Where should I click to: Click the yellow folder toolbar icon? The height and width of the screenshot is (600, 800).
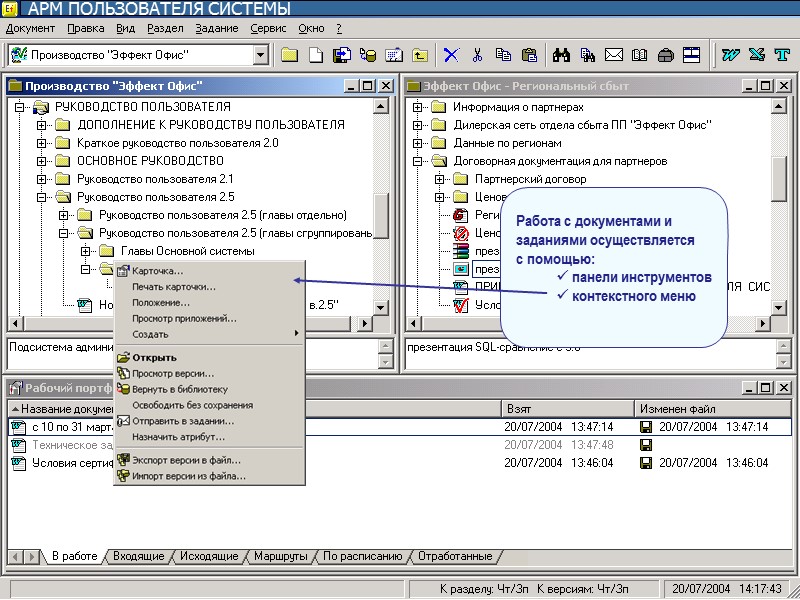(289, 55)
